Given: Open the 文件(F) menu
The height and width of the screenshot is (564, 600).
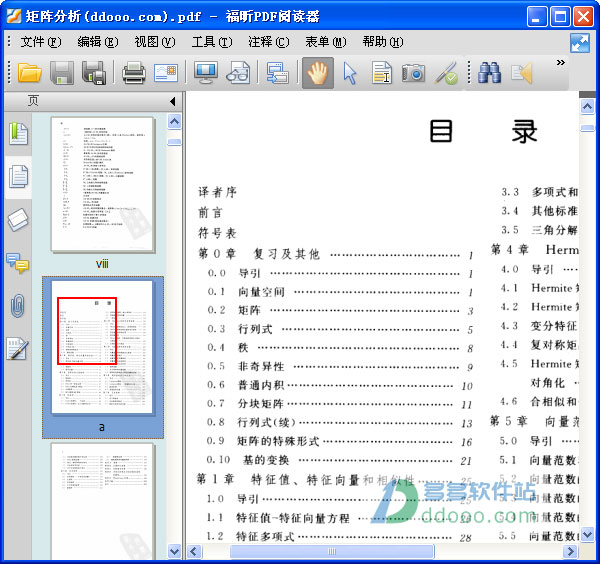Looking at the screenshot, I should point(41,42).
